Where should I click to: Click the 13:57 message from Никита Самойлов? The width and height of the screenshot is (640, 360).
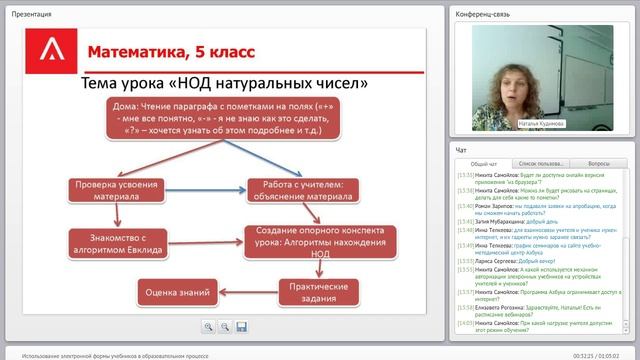(540, 296)
